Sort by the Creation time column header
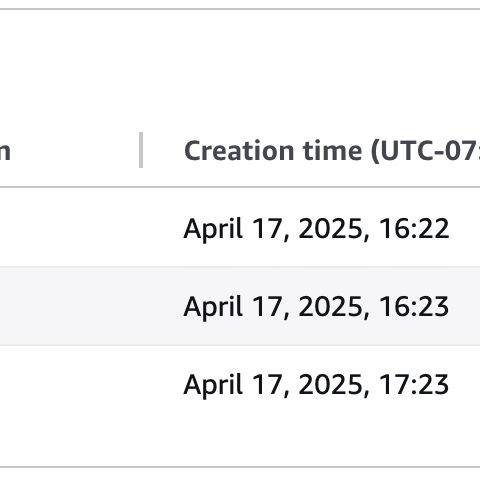 [332, 151]
